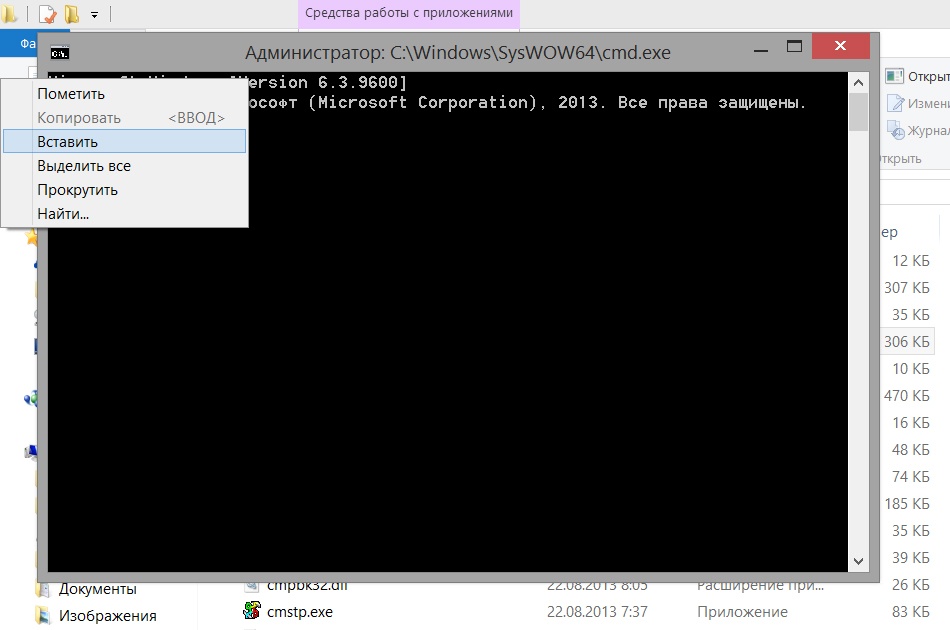This screenshot has height=630, width=950.
Task: Click the console vertical scrollbar thumb
Action: [858, 111]
